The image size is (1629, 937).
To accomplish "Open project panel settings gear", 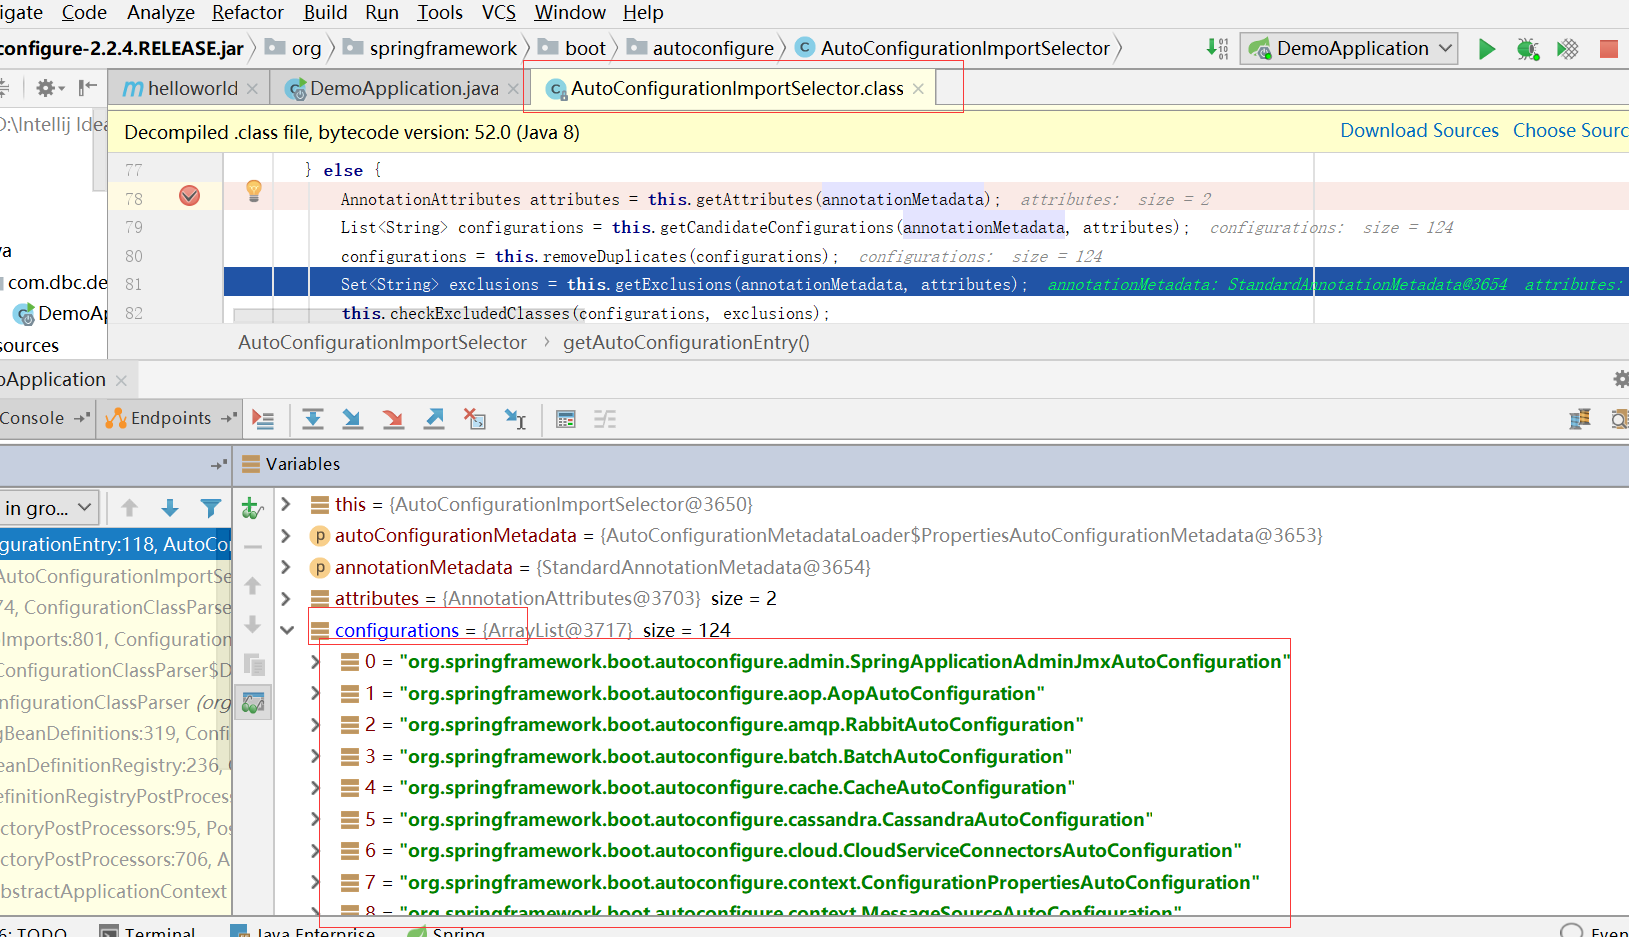I will [46, 88].
